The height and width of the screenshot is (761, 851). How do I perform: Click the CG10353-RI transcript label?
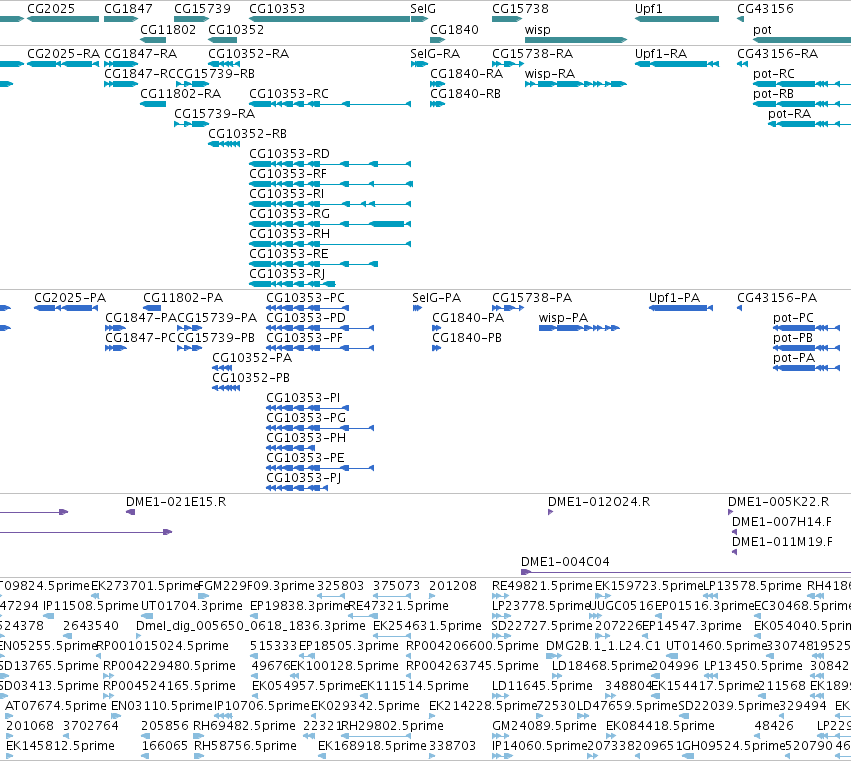click(287, 194)
